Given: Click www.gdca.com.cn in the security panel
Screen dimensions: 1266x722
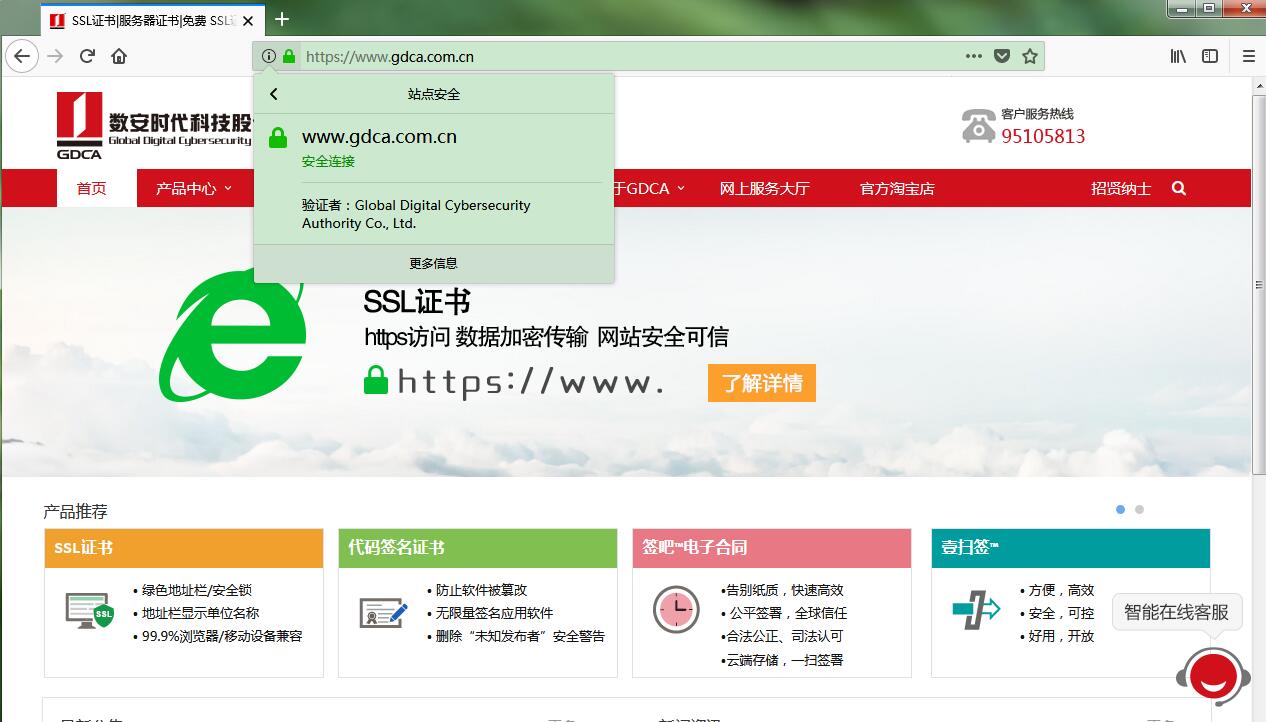Looking at the screenshot, I should click(379, 137).
